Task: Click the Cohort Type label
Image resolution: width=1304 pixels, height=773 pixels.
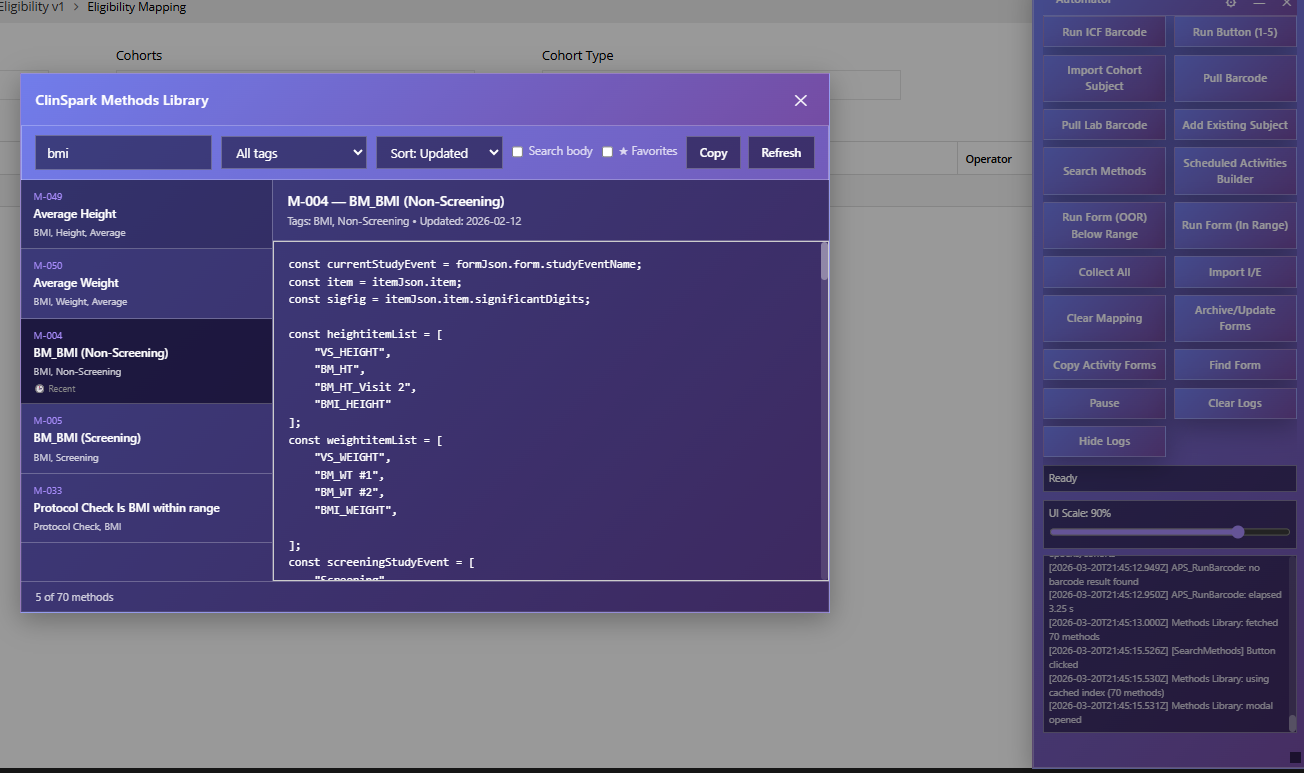Action: coord(578,55)
